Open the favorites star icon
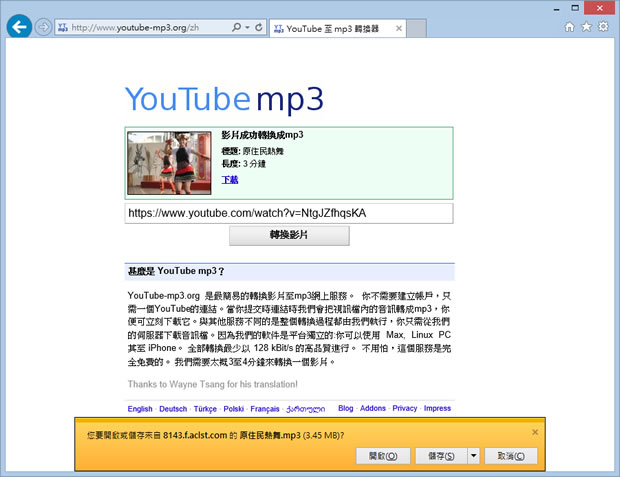The height and width of the screenshot is (477, 620). [585, 27]
